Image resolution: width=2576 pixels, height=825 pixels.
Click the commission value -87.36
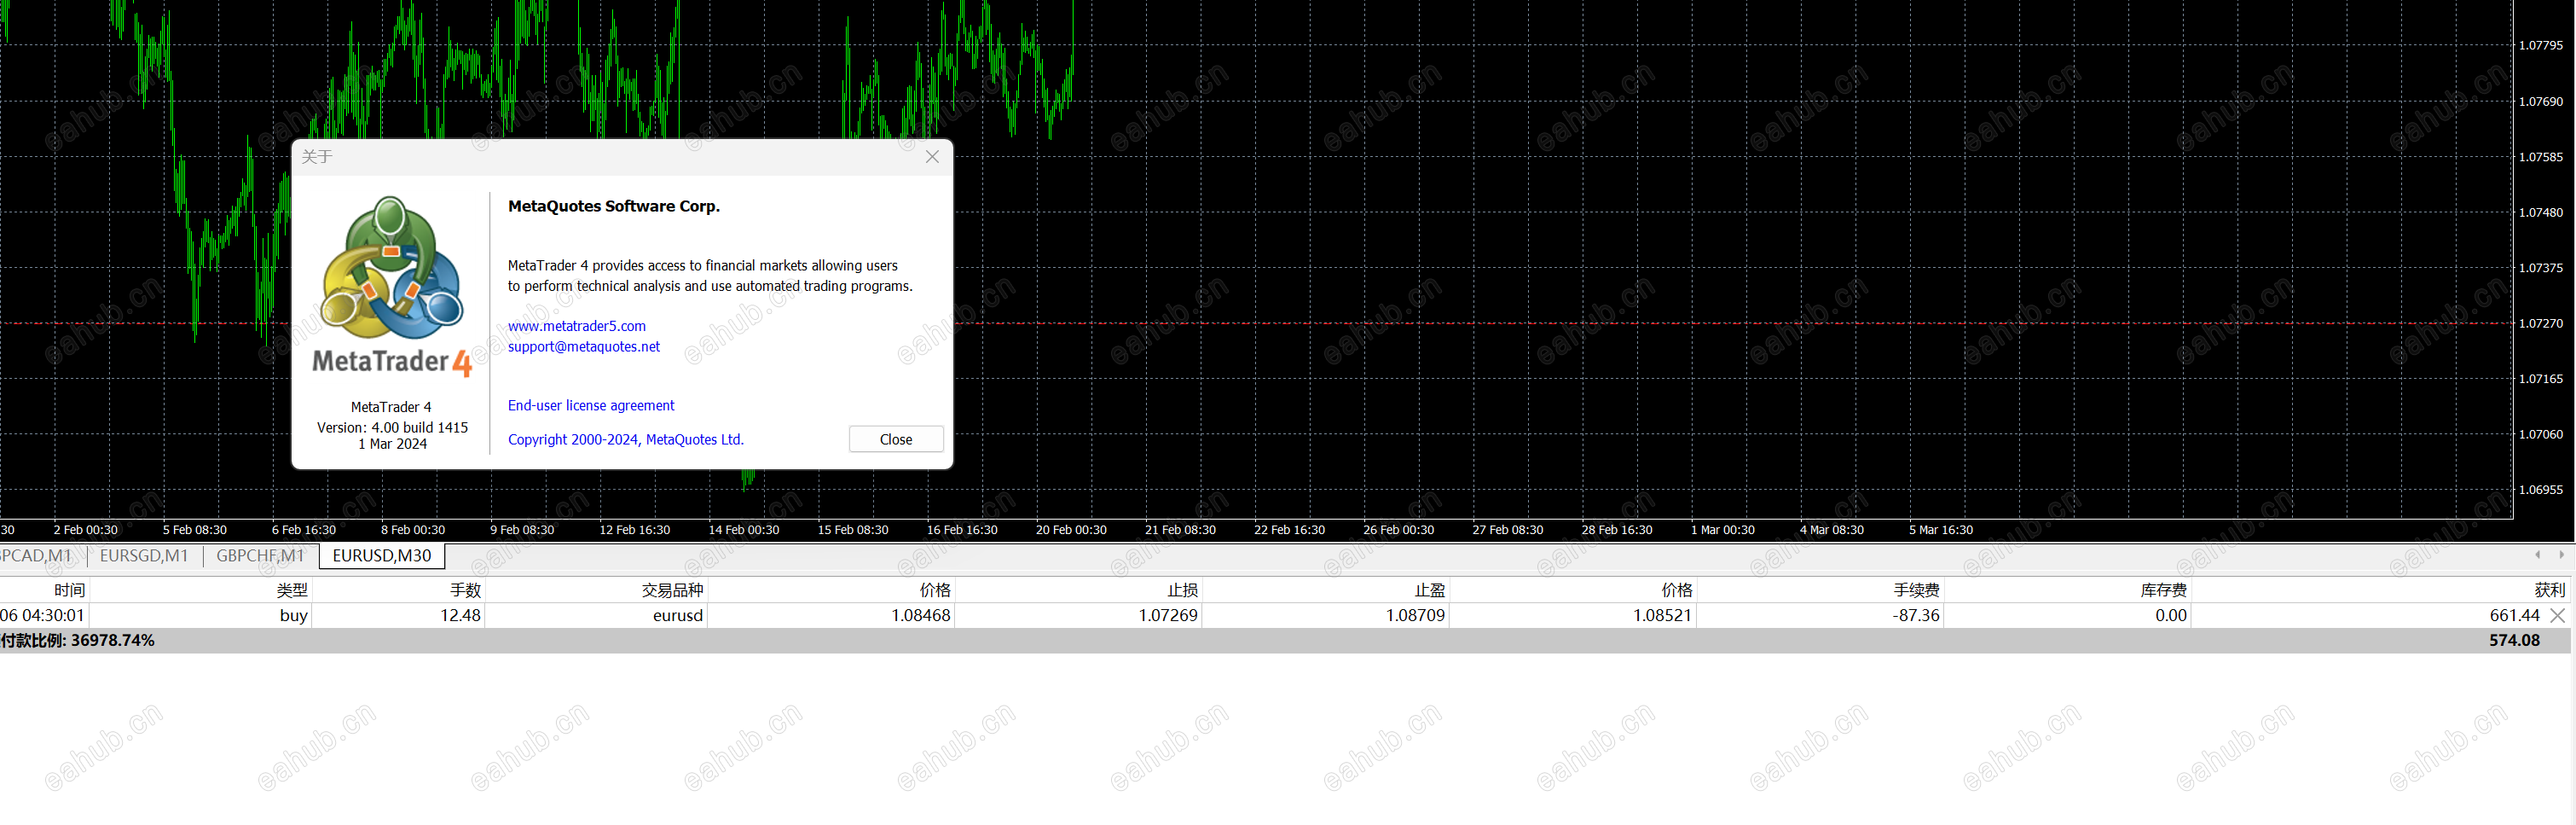1915,616
